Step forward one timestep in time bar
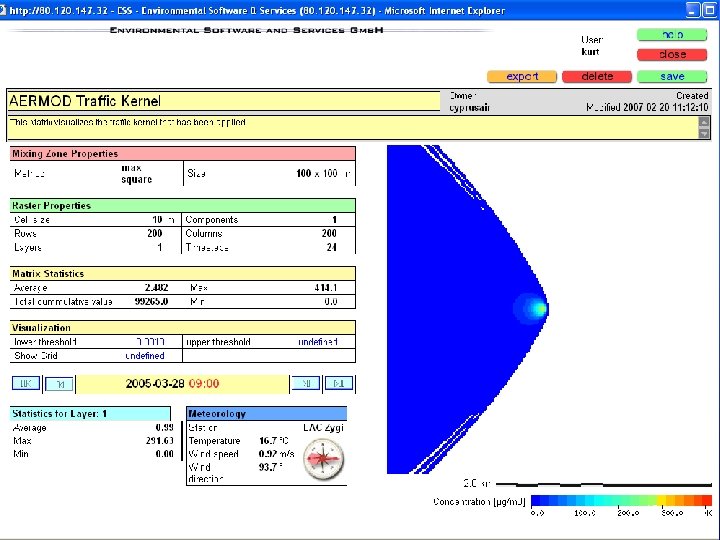This screenshot has height=540, width=720. (305, 383)
